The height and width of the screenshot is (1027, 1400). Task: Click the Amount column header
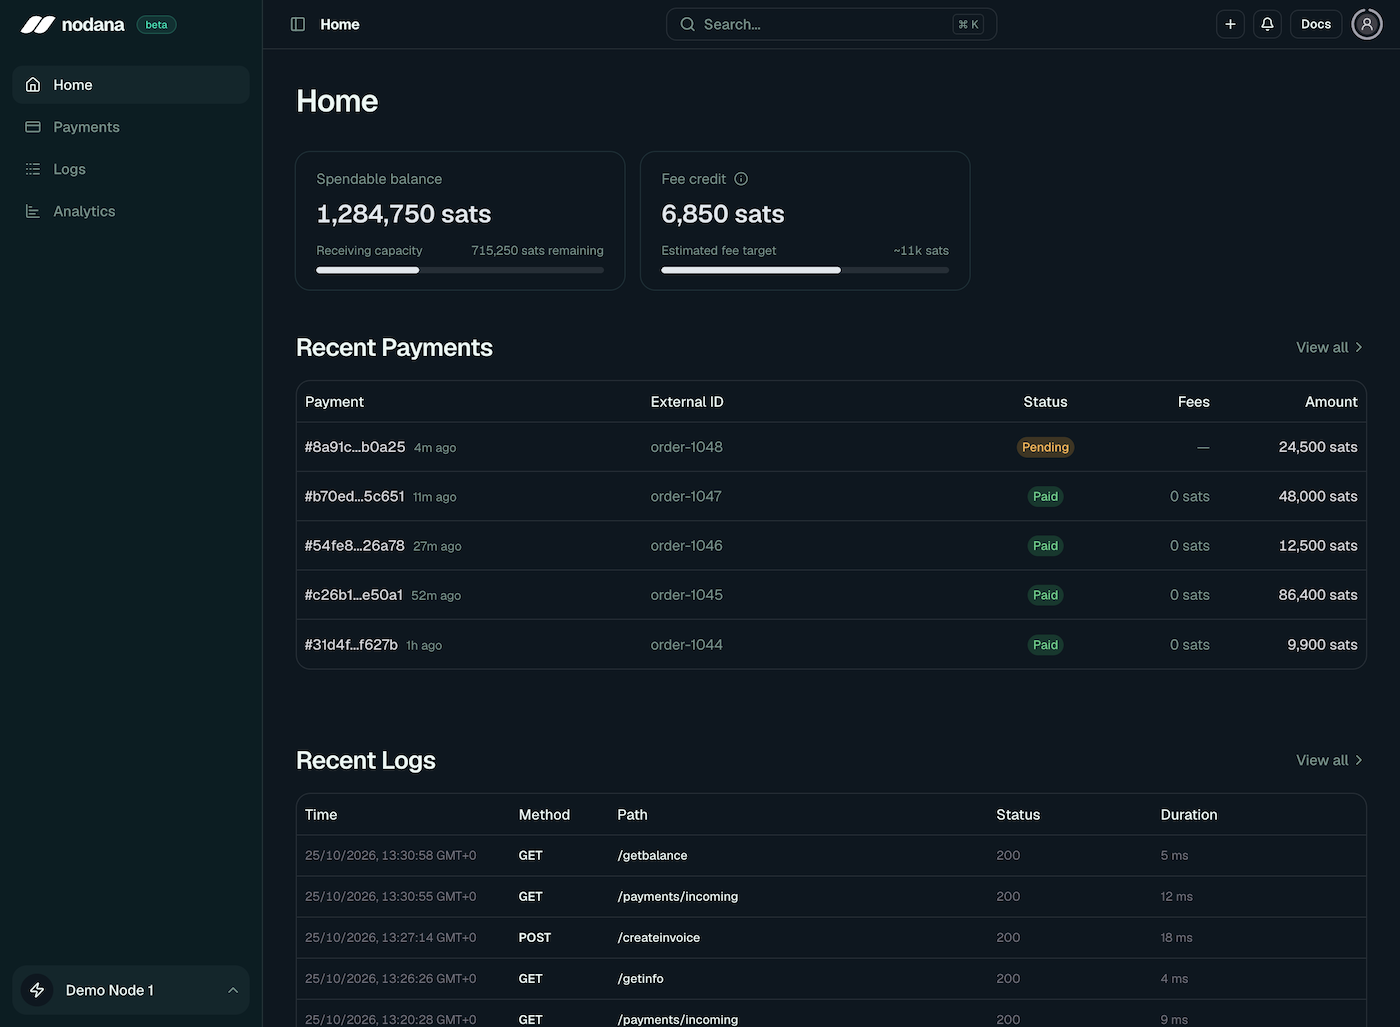click(1331, 402)
